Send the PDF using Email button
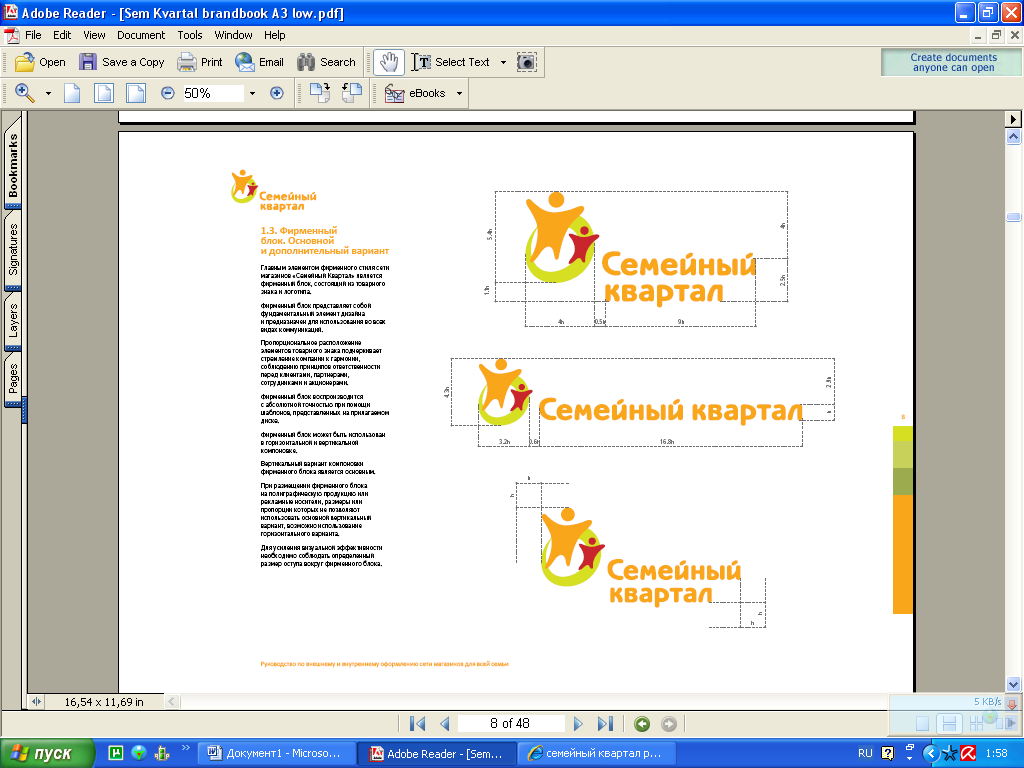This screenshot has width=1024, height=768. pyautogui.click(x=259, y=62)
